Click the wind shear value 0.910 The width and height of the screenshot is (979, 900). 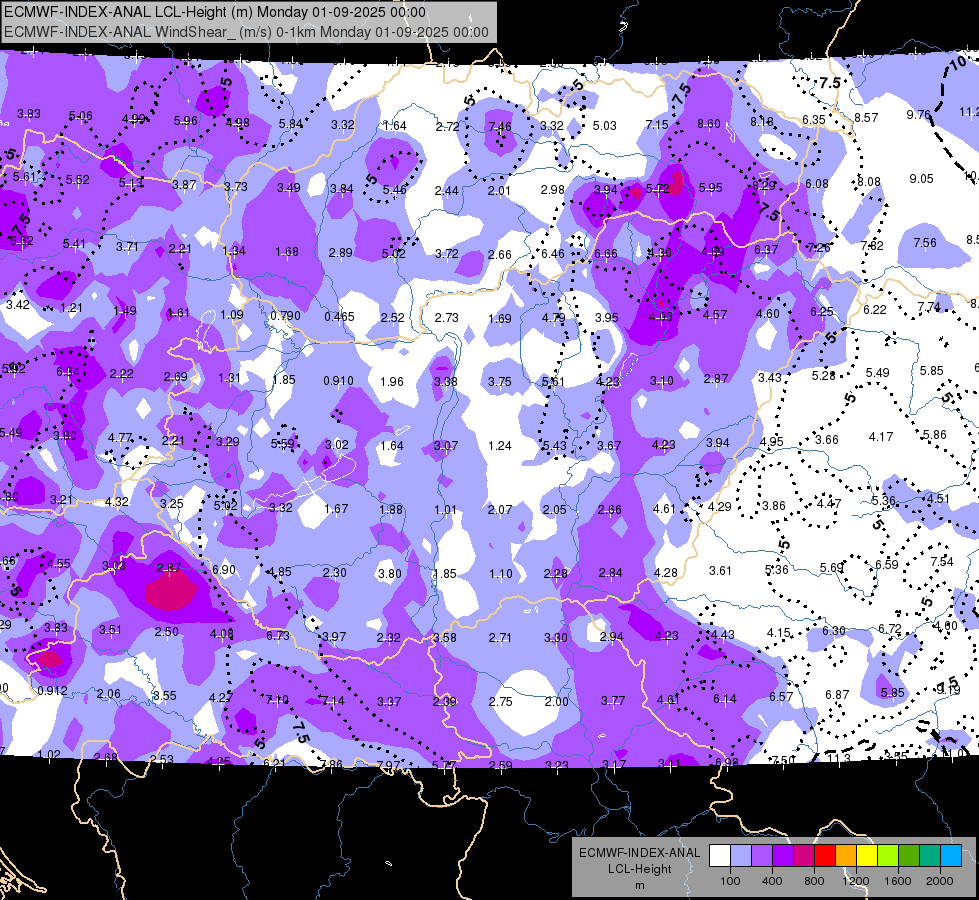[x=338, y=380]
